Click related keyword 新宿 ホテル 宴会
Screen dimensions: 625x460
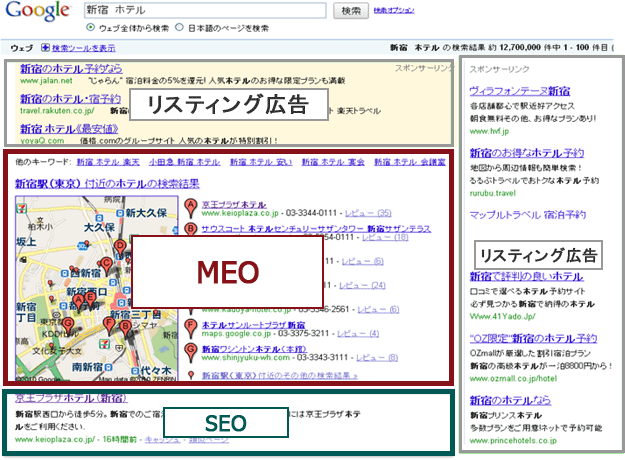click(333, 162)
